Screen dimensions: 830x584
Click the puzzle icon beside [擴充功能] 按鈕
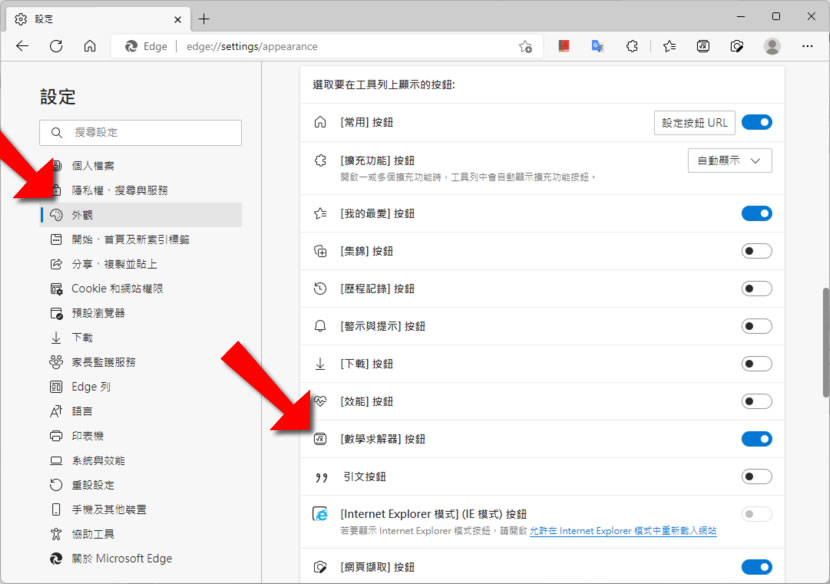click(x=320, y=160)
